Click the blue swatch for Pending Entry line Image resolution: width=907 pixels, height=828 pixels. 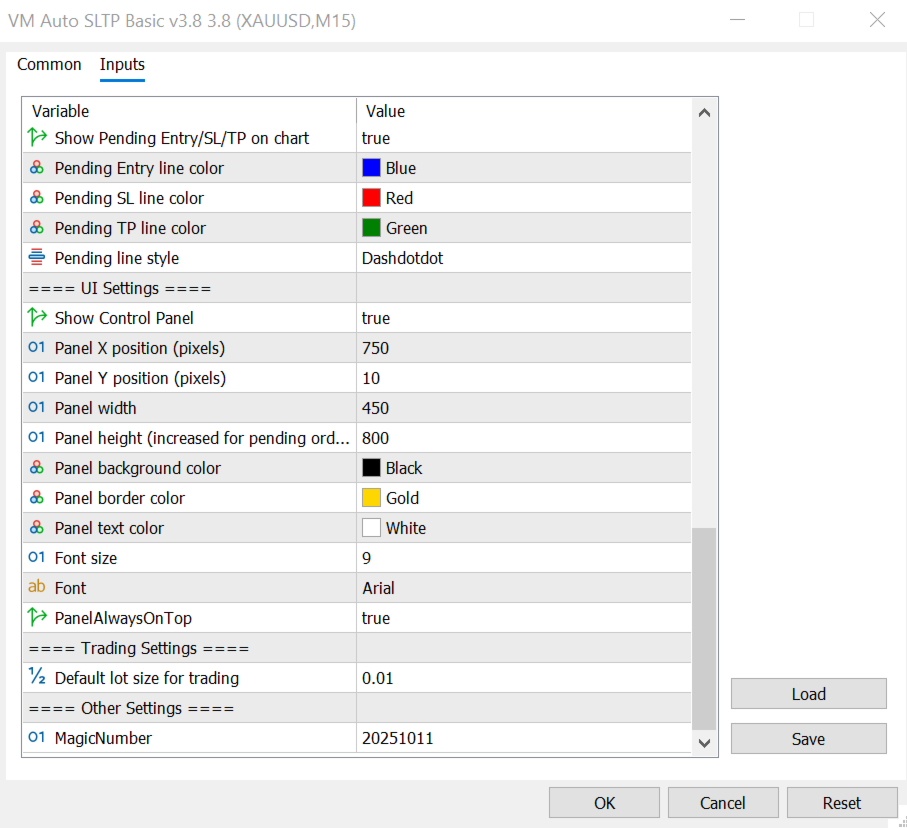tap(371, 168)
